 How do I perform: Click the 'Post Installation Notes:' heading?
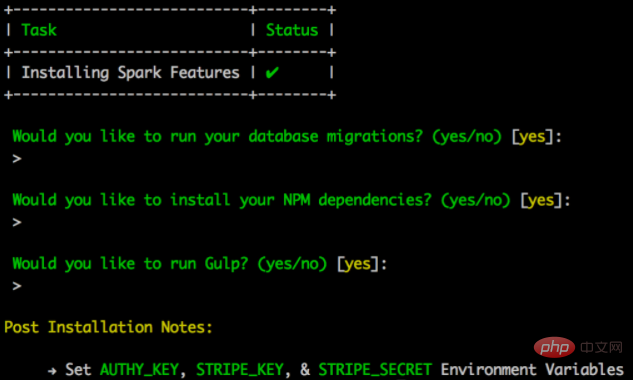(108, 327)
